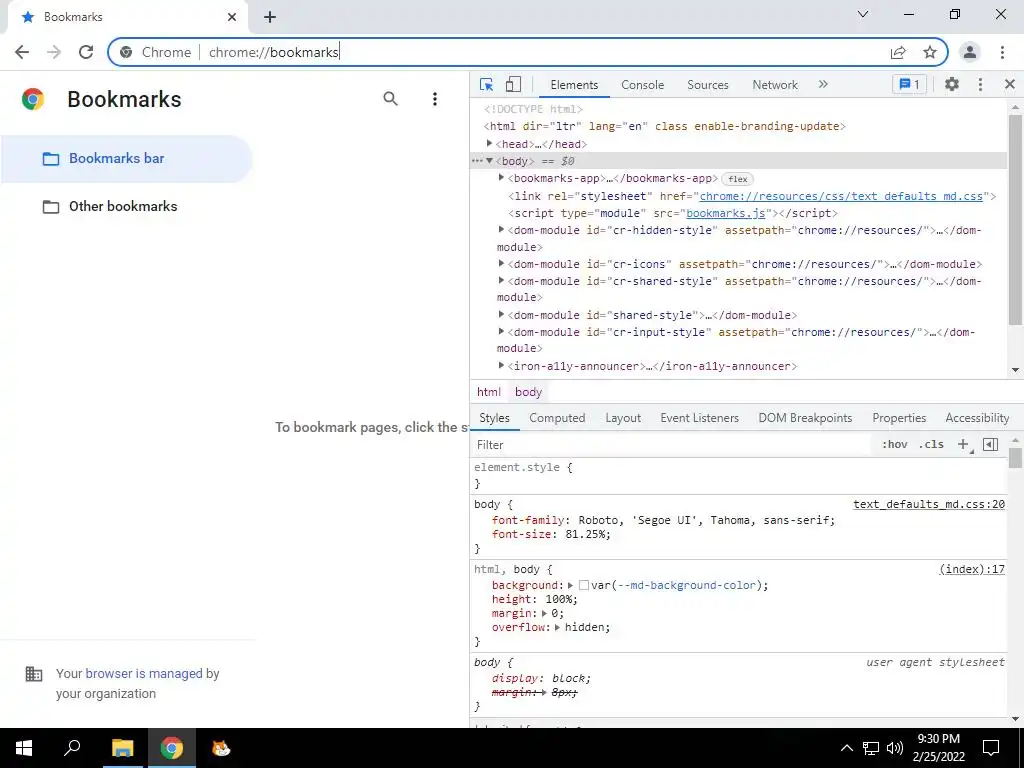Switch to the Sources tab
Image resolution: width=1024 pixels, height=768 pixels.
click(x=707, y=85)
